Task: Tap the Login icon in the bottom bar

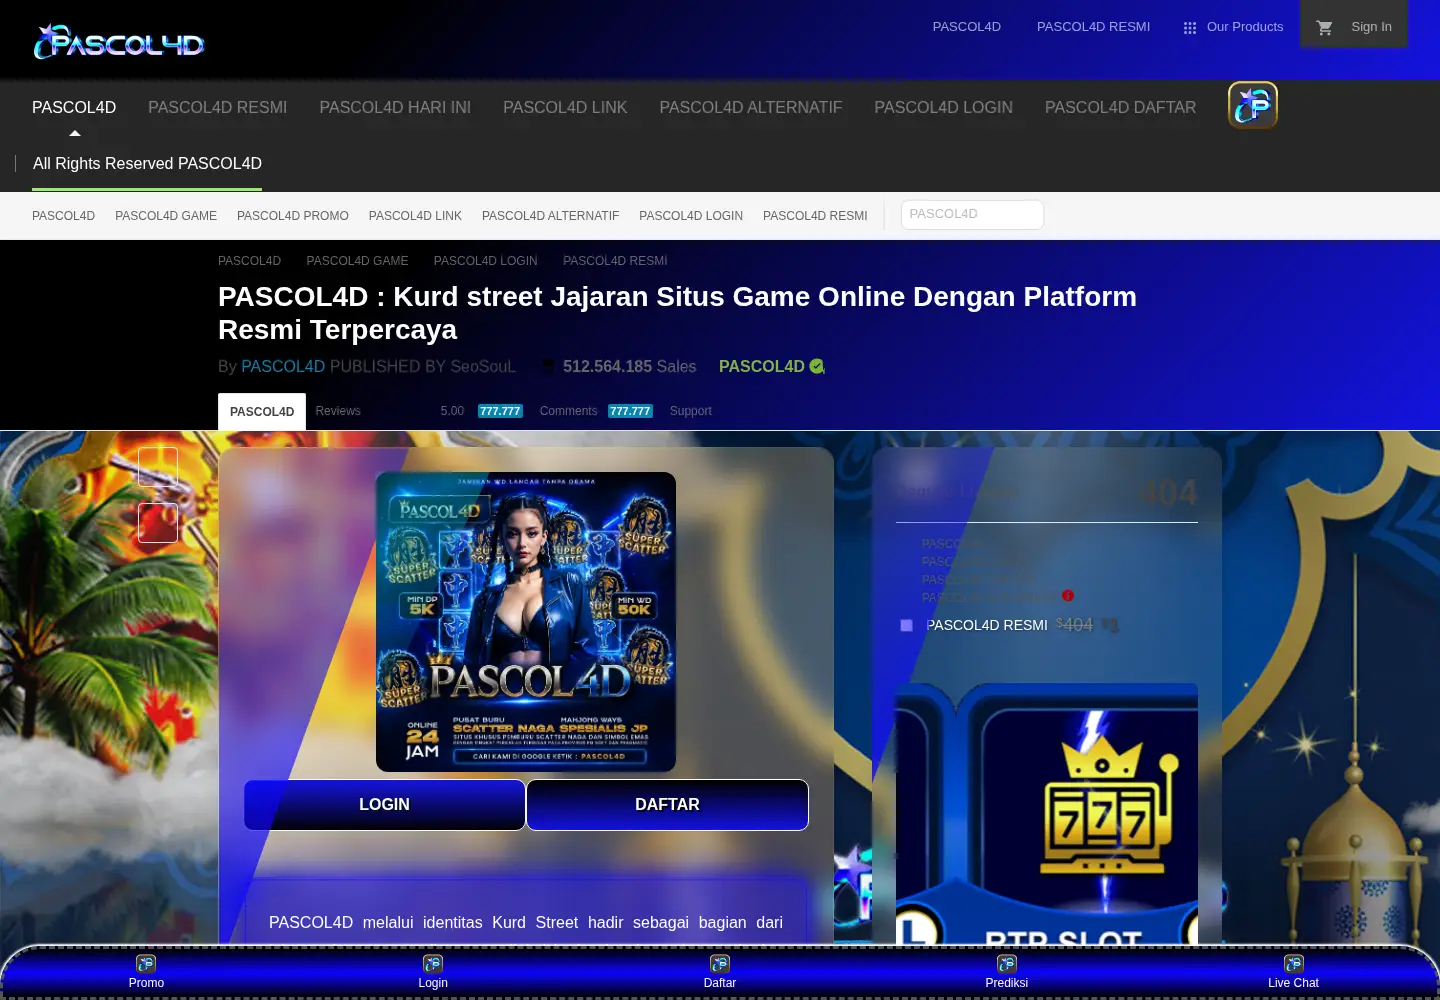Action: (x=433, y=964)
